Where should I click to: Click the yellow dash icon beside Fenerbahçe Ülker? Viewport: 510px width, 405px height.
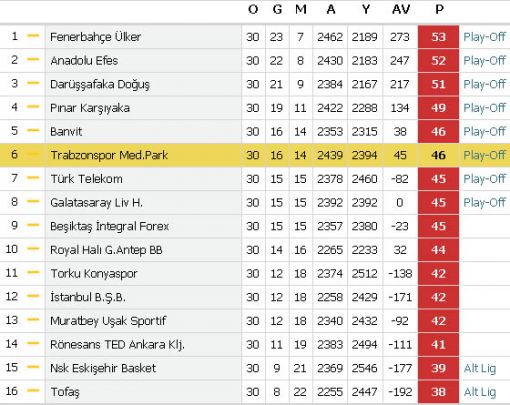click(x=33, y=36)
